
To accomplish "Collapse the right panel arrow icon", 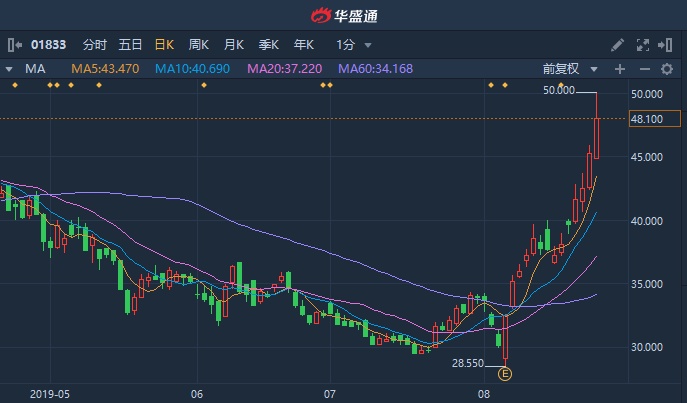I will [x=665, y=45].
